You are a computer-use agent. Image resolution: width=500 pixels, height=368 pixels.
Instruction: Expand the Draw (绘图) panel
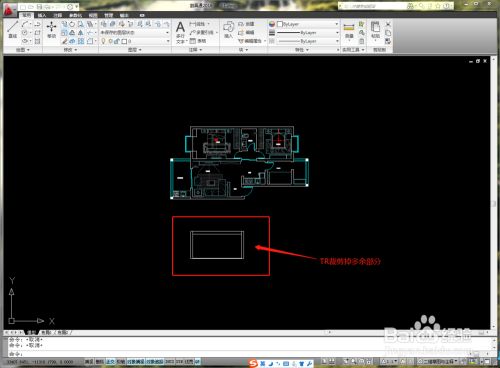tap(23, 50)
